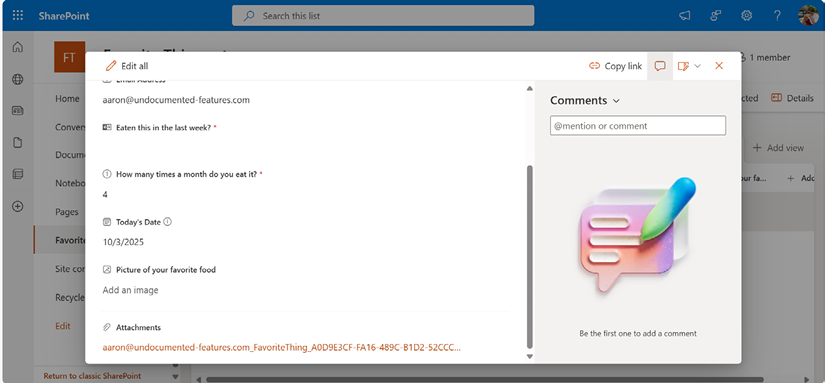Screen dimensions: 825x383
Task: Click the date value 10/3/2025
Action: click(x=123, y=242)
